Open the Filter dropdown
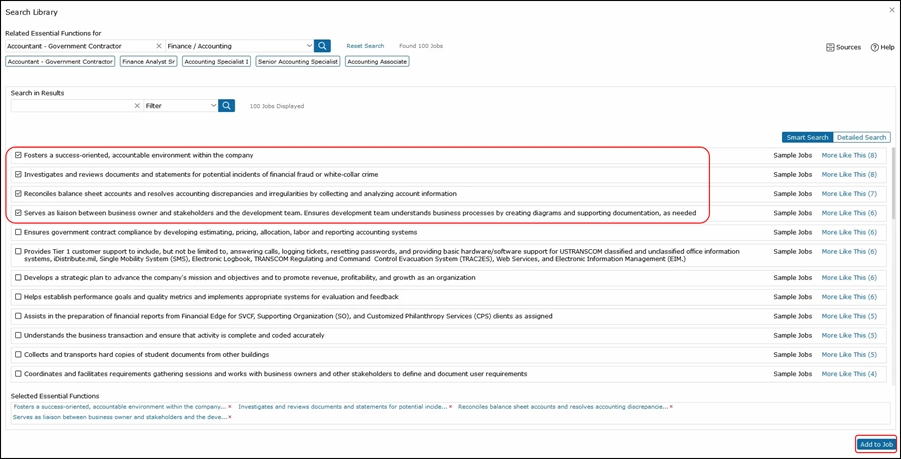Image resolution: width=901 pixels, height=459 pixels. point(214,106)
